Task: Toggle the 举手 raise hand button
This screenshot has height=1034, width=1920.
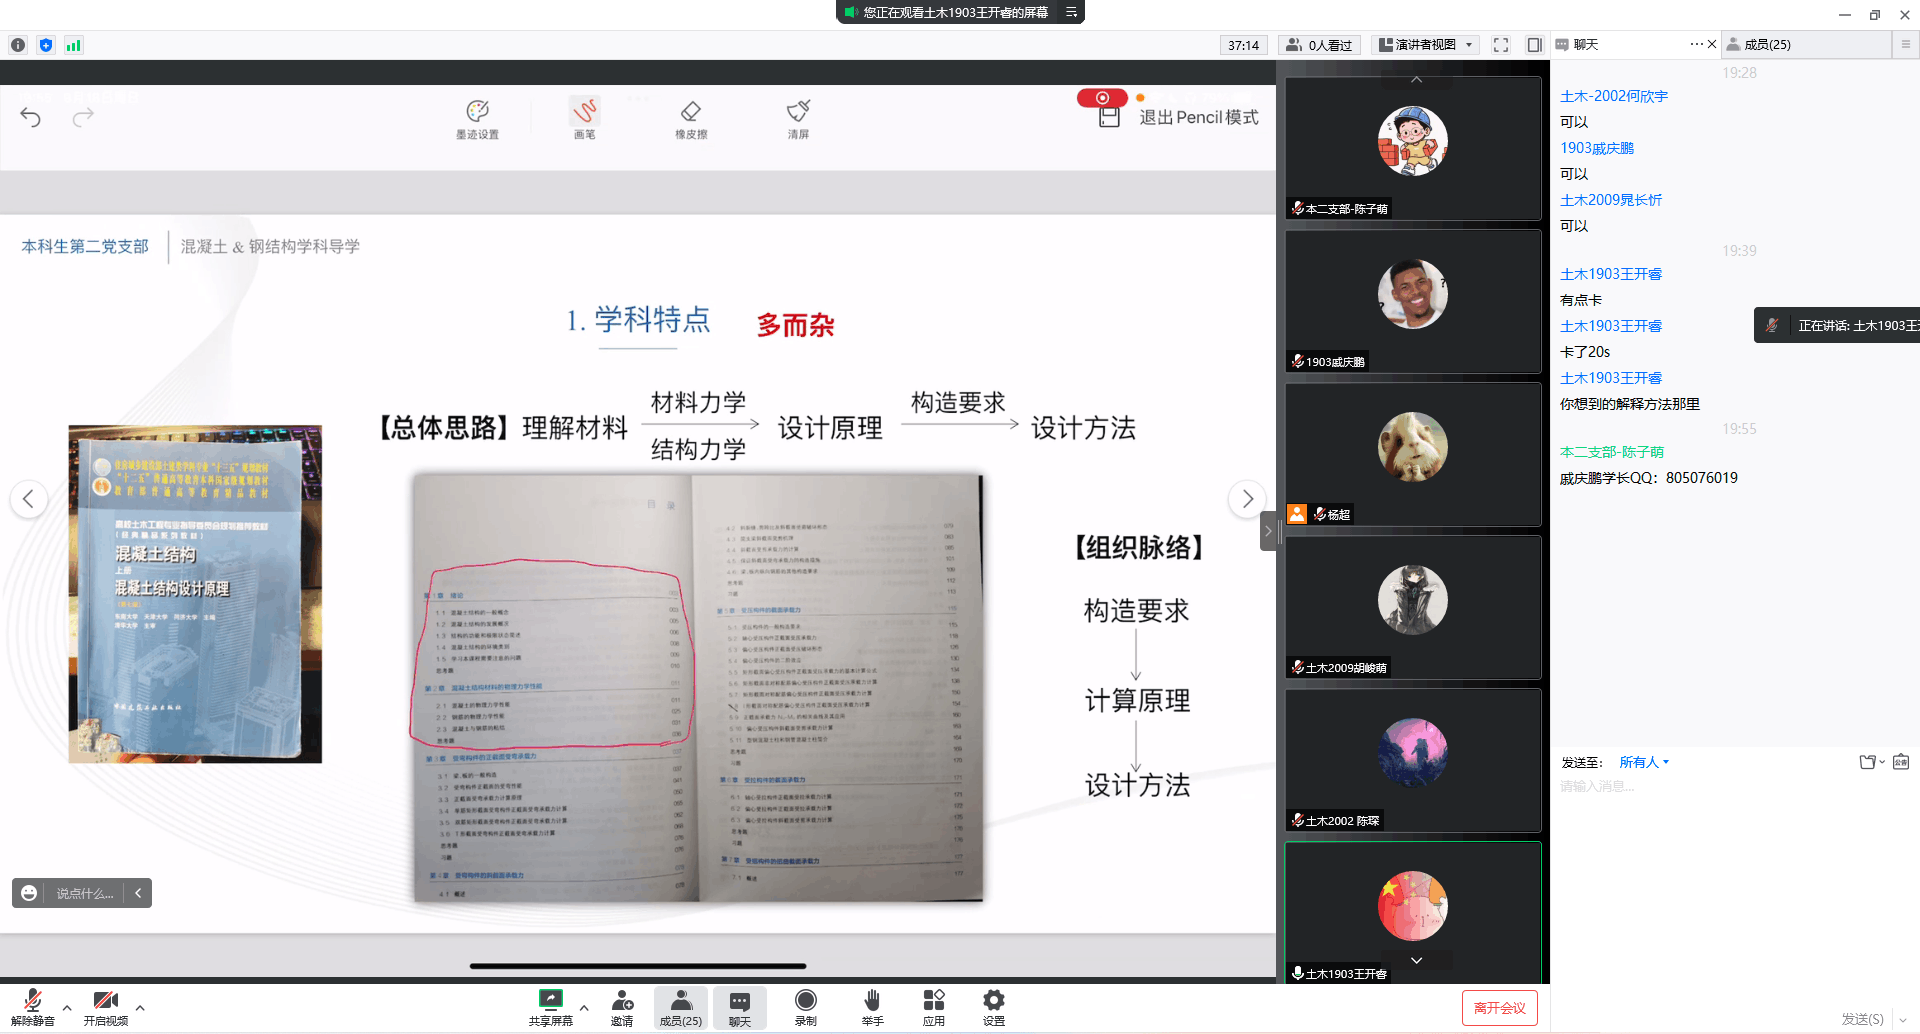Action: tap(872, 1006)
